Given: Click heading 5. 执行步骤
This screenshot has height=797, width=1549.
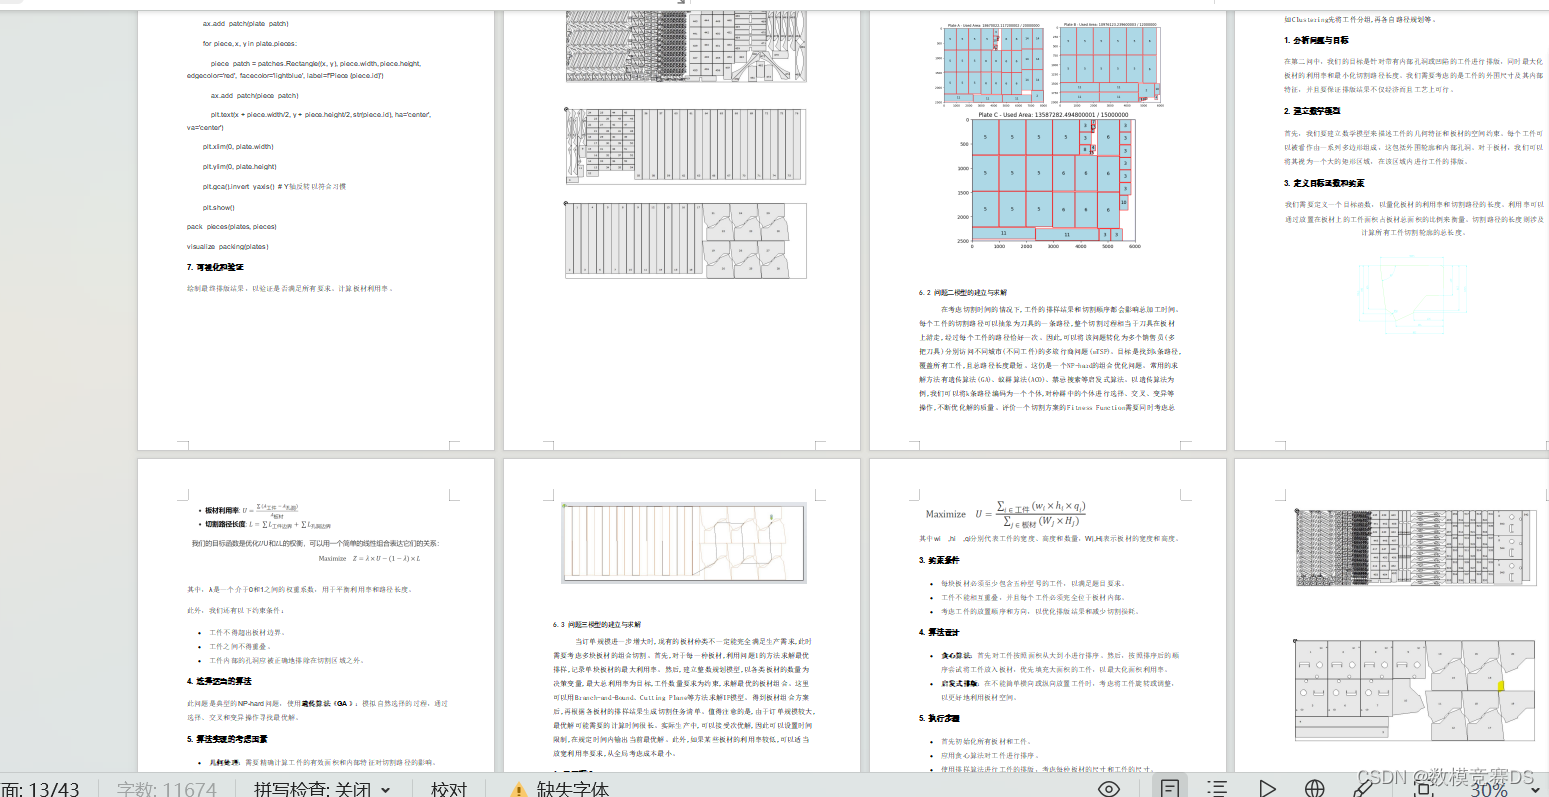Looking at the screenshot, I should (939, 718).
